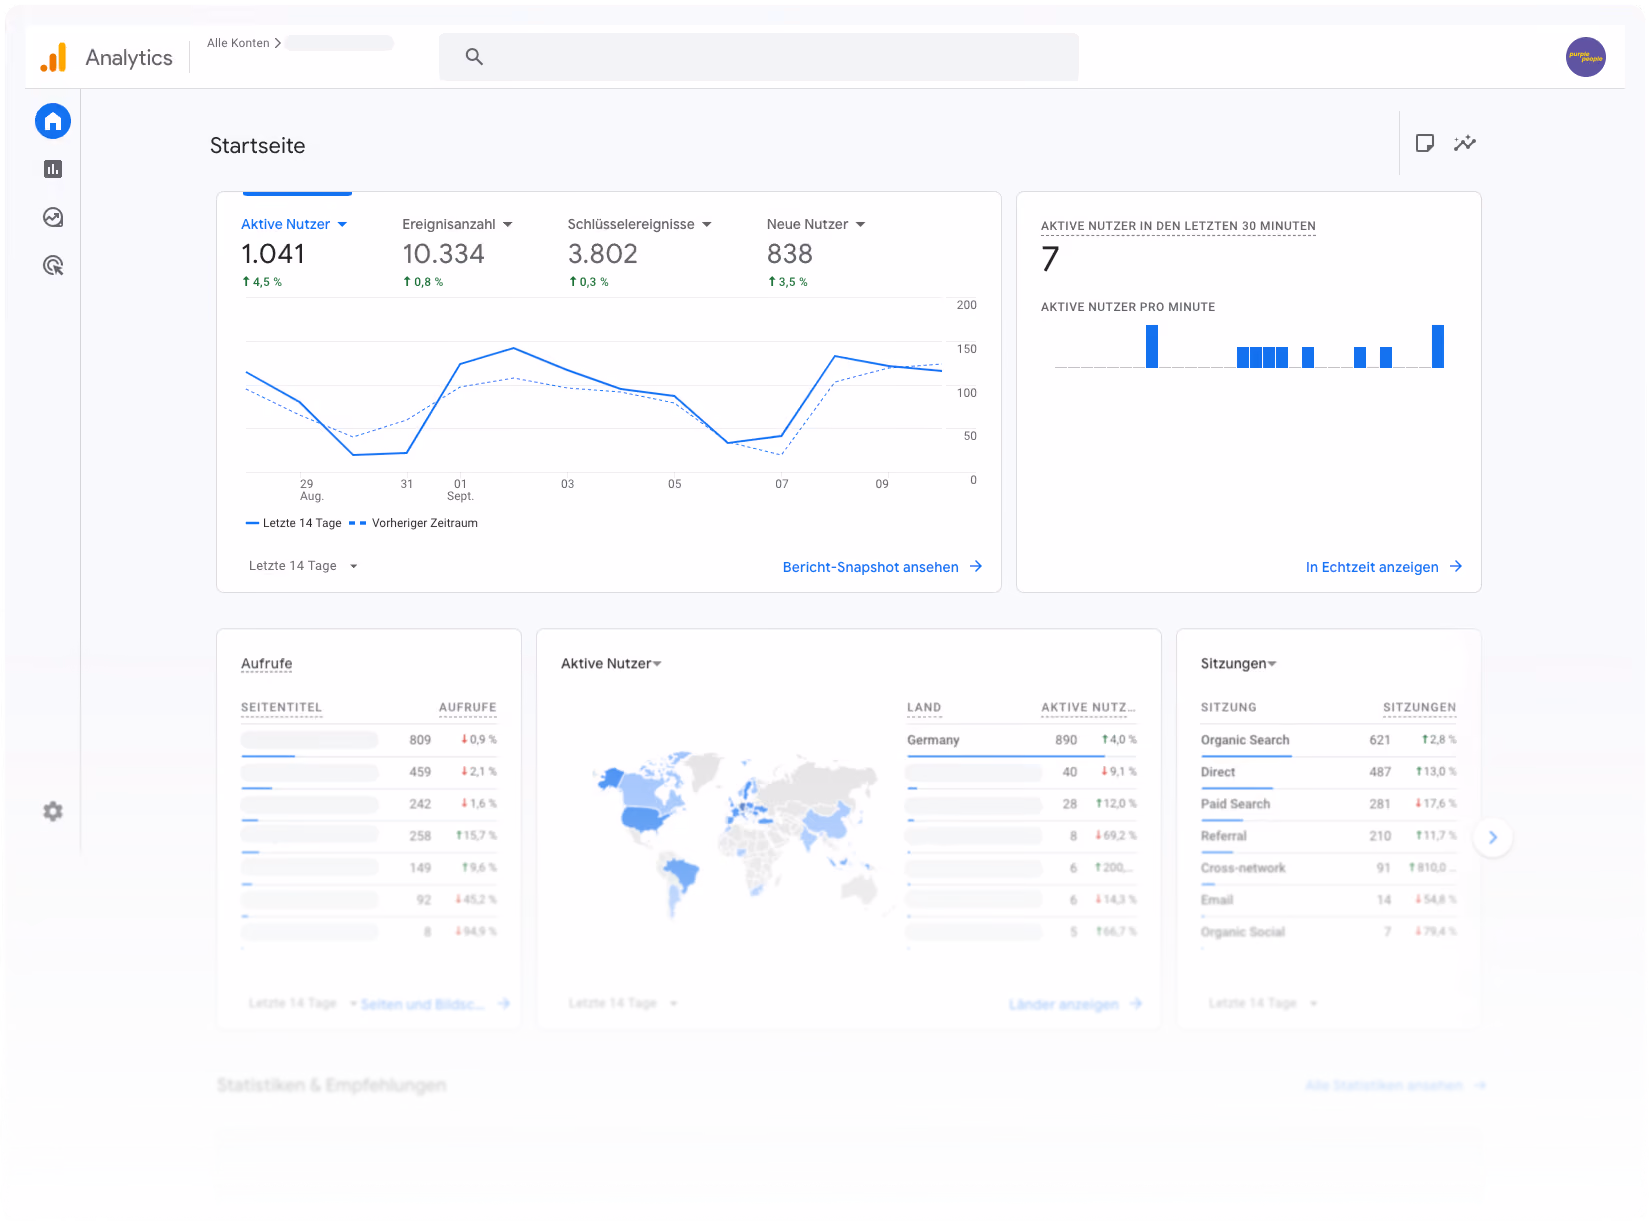Click the search magnifier icon
The image size is (1650, 1224).
tap(474, 57)
